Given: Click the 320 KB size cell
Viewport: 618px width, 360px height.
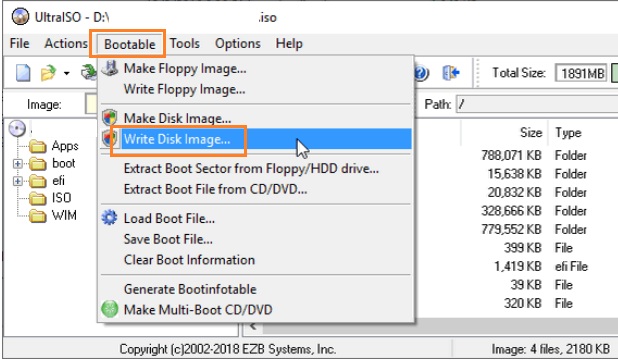Looking at the screenshot, I should pyautogui.click(x=523, y=304).
